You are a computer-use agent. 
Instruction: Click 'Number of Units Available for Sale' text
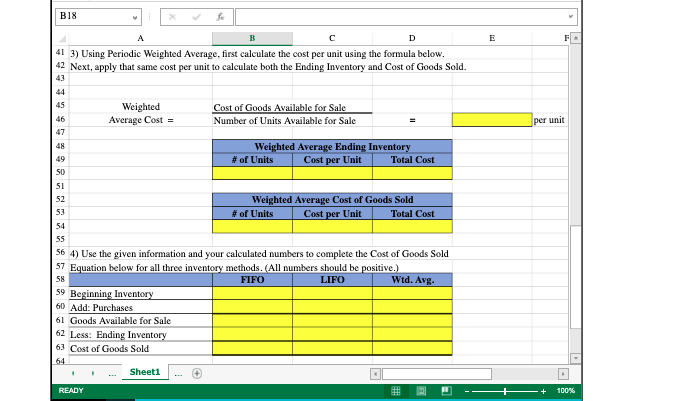285,121
